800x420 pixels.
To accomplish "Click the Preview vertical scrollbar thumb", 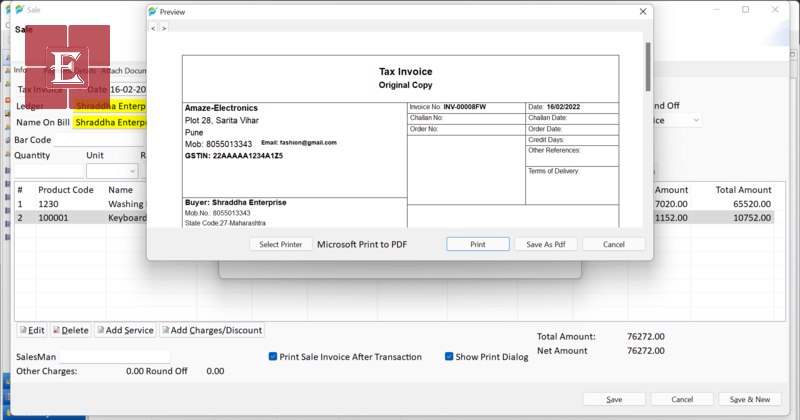I will [647, 66].
